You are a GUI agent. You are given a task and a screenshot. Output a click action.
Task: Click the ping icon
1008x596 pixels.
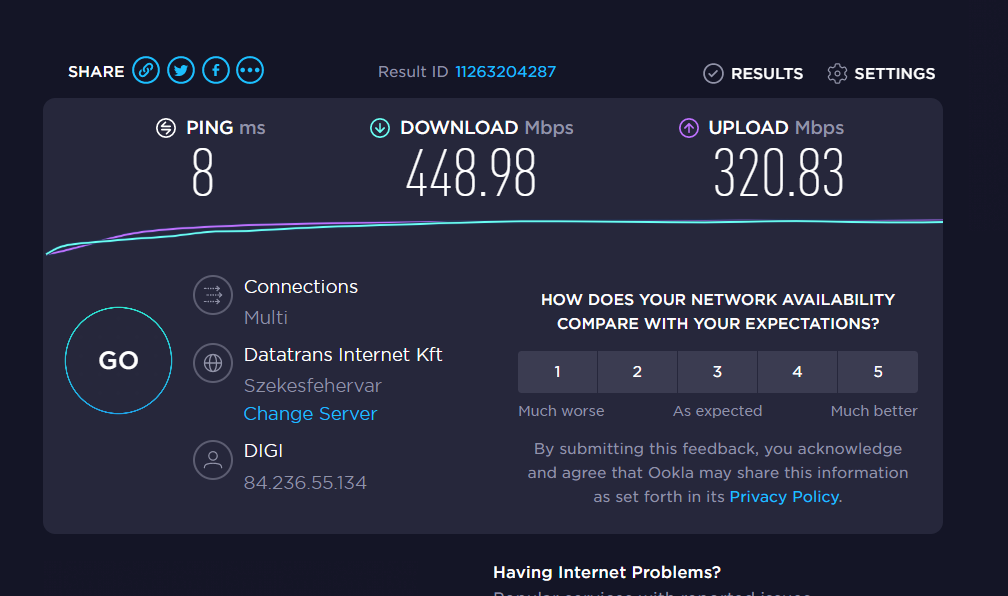166,128
